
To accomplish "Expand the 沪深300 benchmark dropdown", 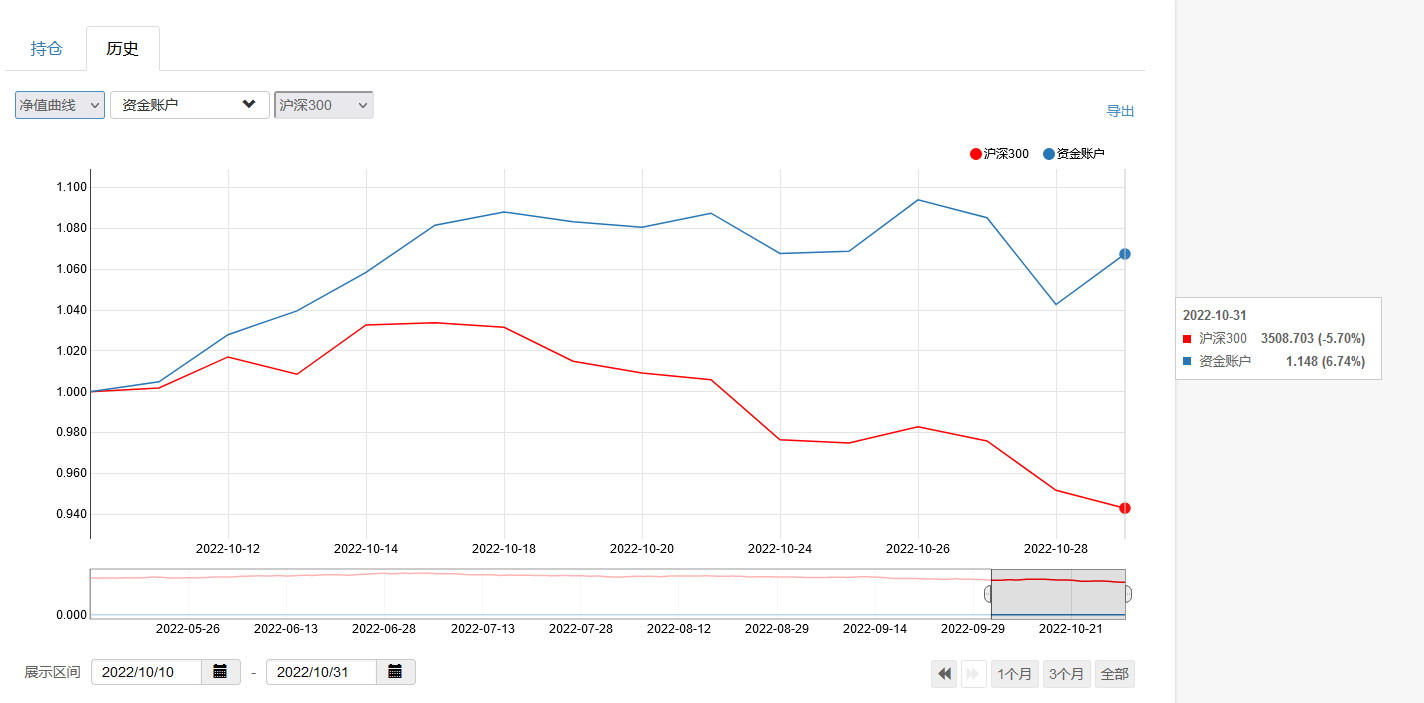I will pos(324,105).
